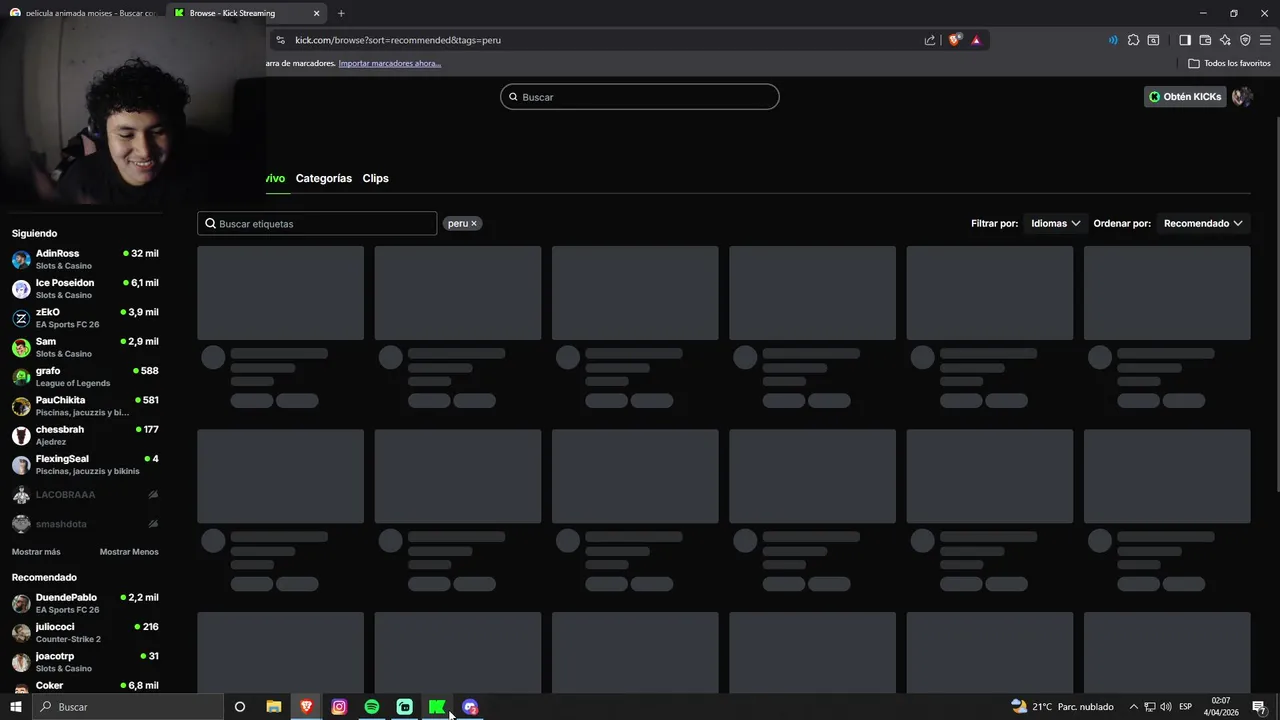Click the tab search toolbar icon

[x=1153, y=40]
